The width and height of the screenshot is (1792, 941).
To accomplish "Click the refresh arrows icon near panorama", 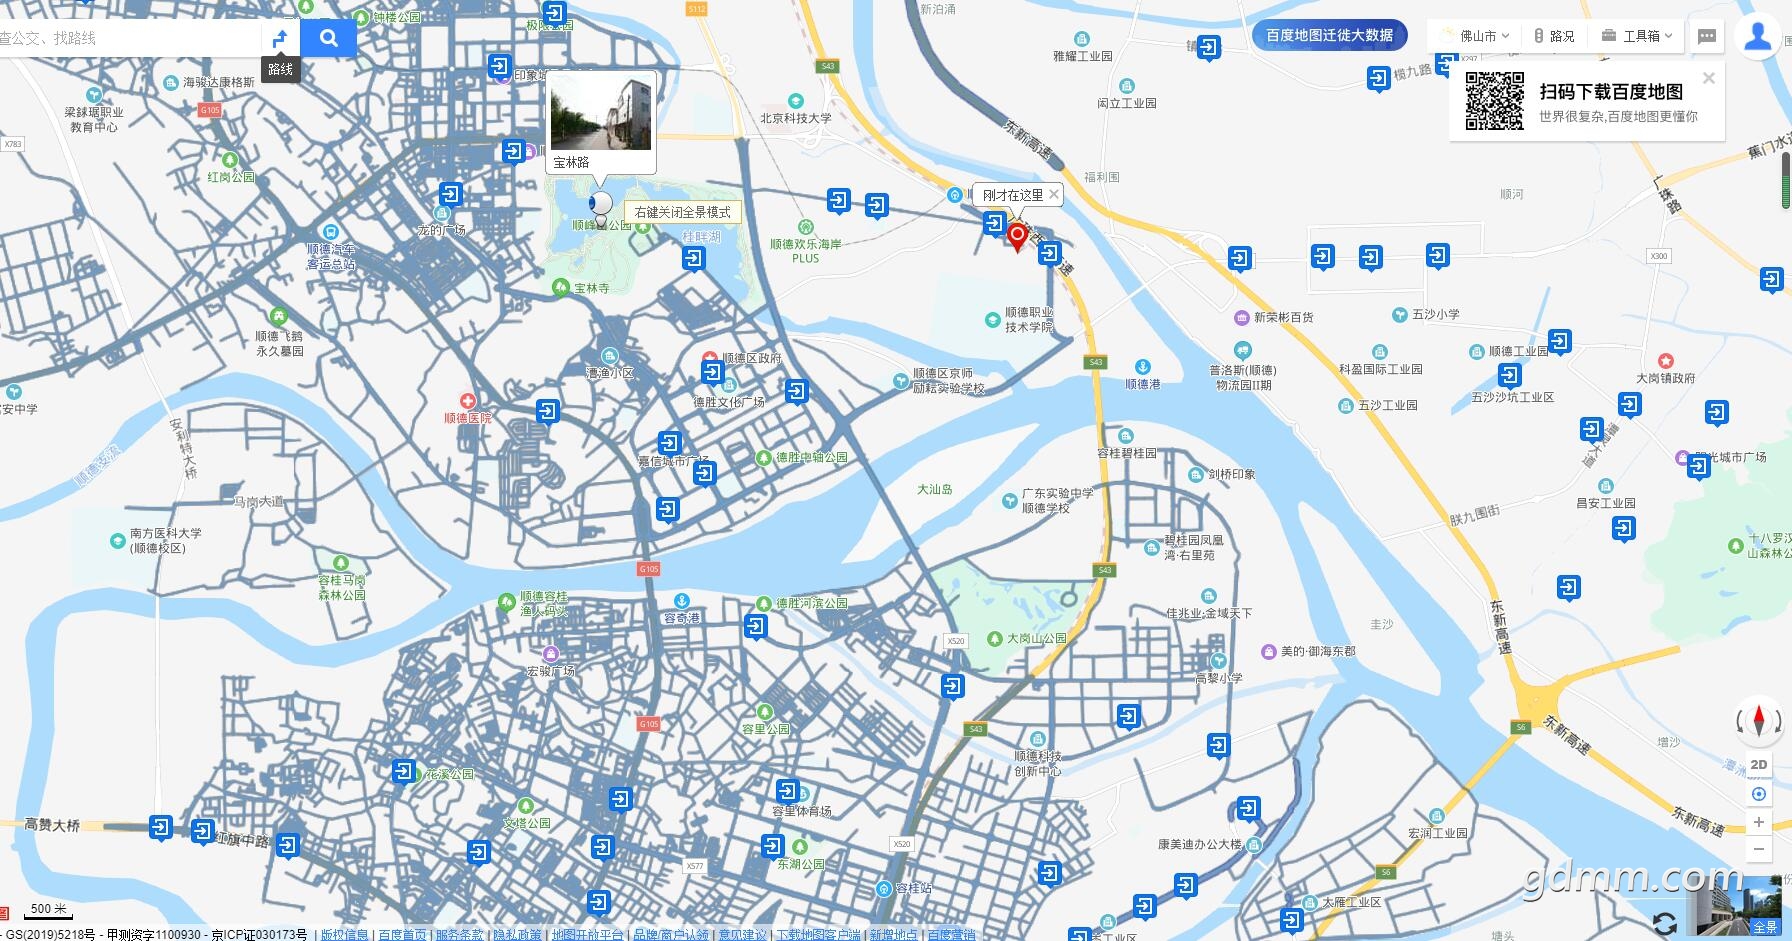I will coord(1664,922).
